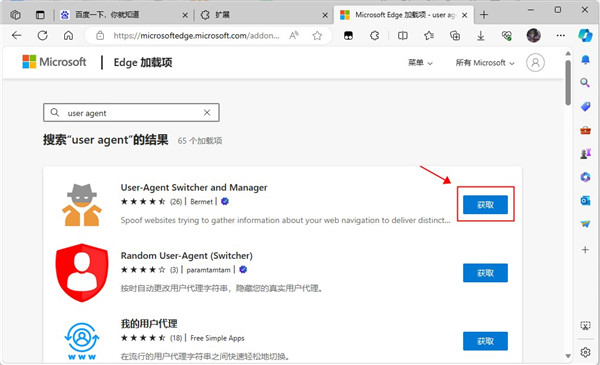Click the page vertical scrollbar thumb
The image size is (600, 365).
pyautogui.click(x=568, y=82)
